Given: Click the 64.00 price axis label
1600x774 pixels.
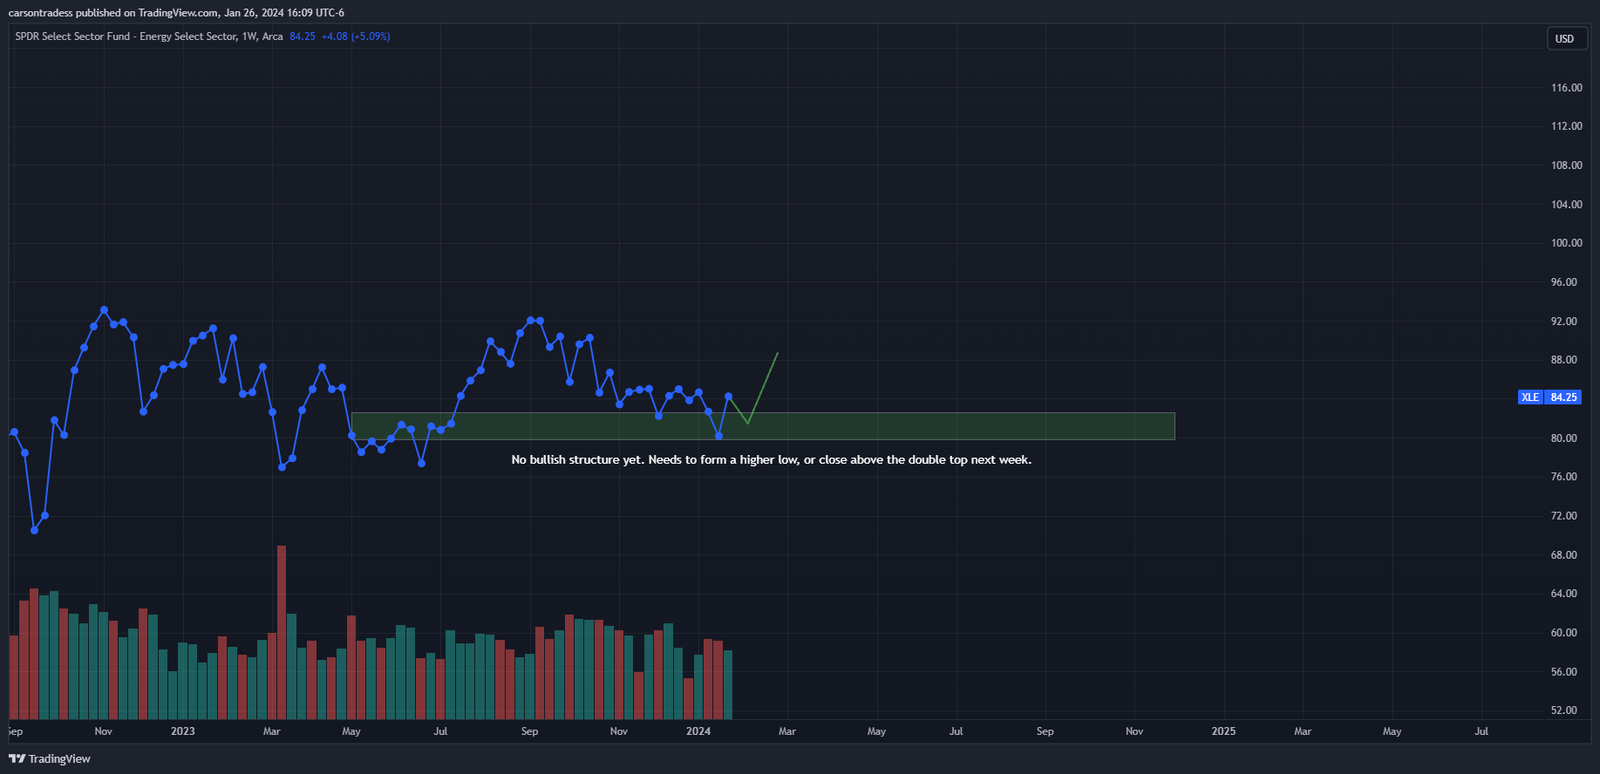Looking at the screenshot, I should click(1564, 593).
